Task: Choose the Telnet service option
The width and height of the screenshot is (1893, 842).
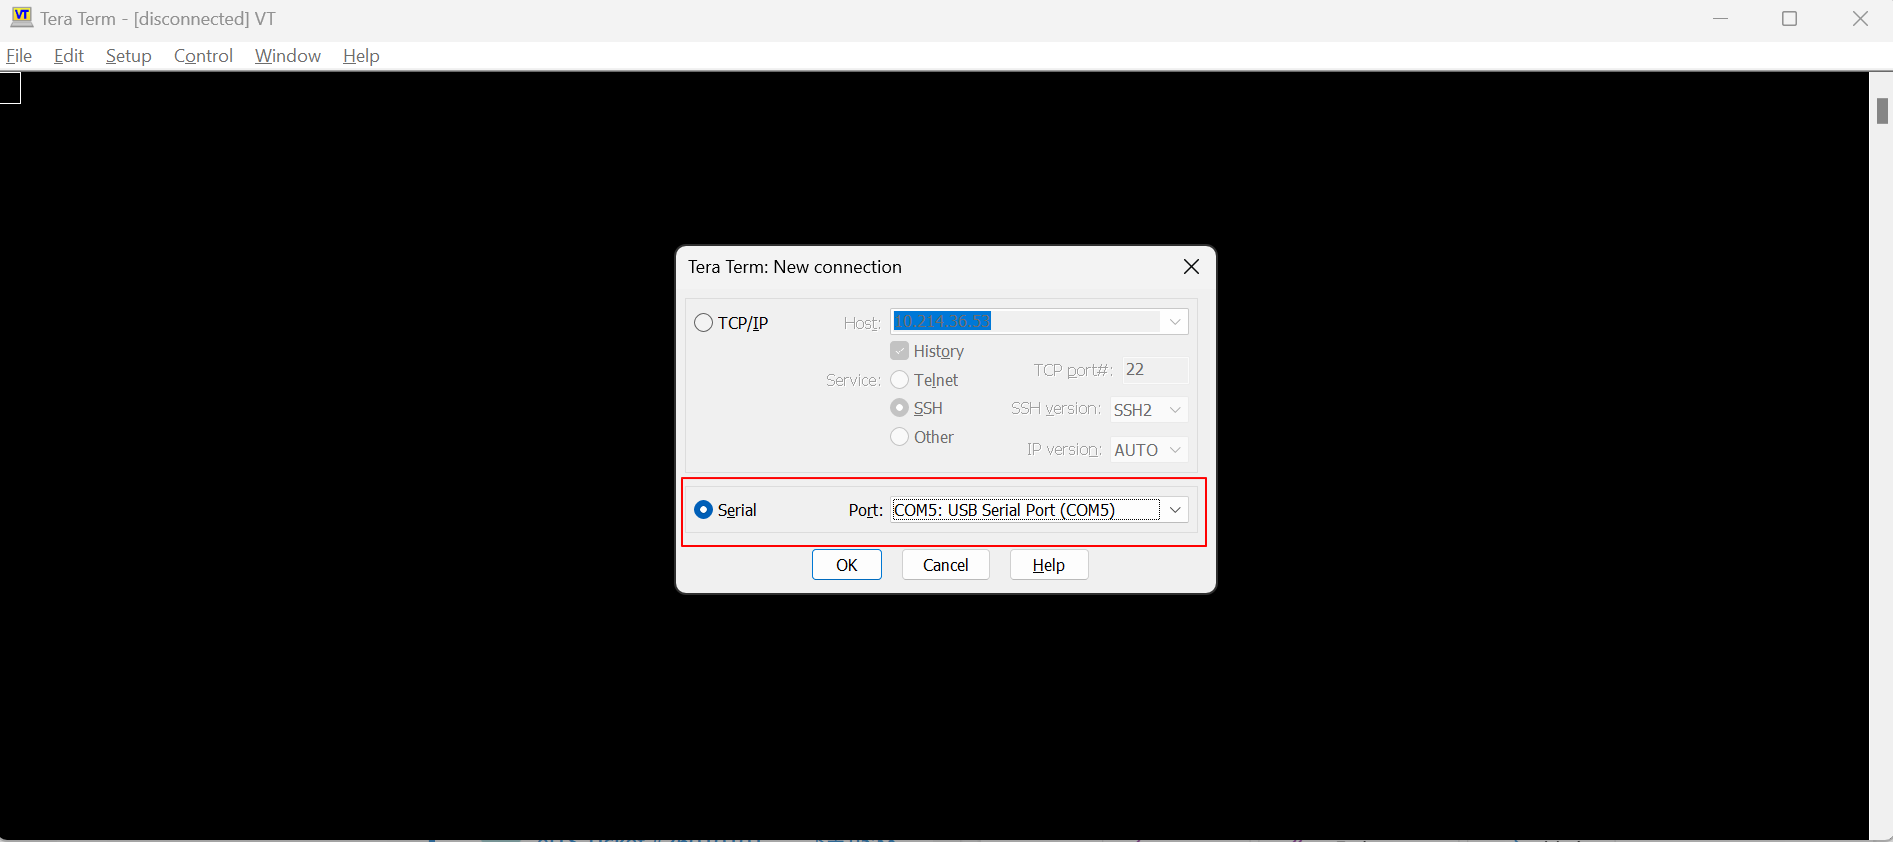Action: click(x=900, y=380)
